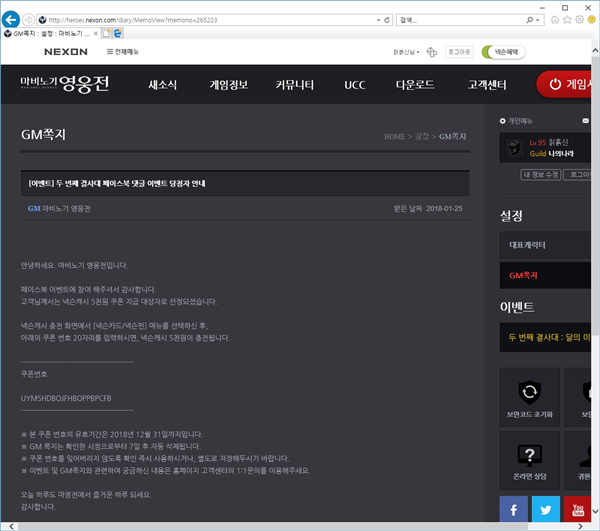Click the smiley feedback icon
600x531 pixels.
coord(592,20)
